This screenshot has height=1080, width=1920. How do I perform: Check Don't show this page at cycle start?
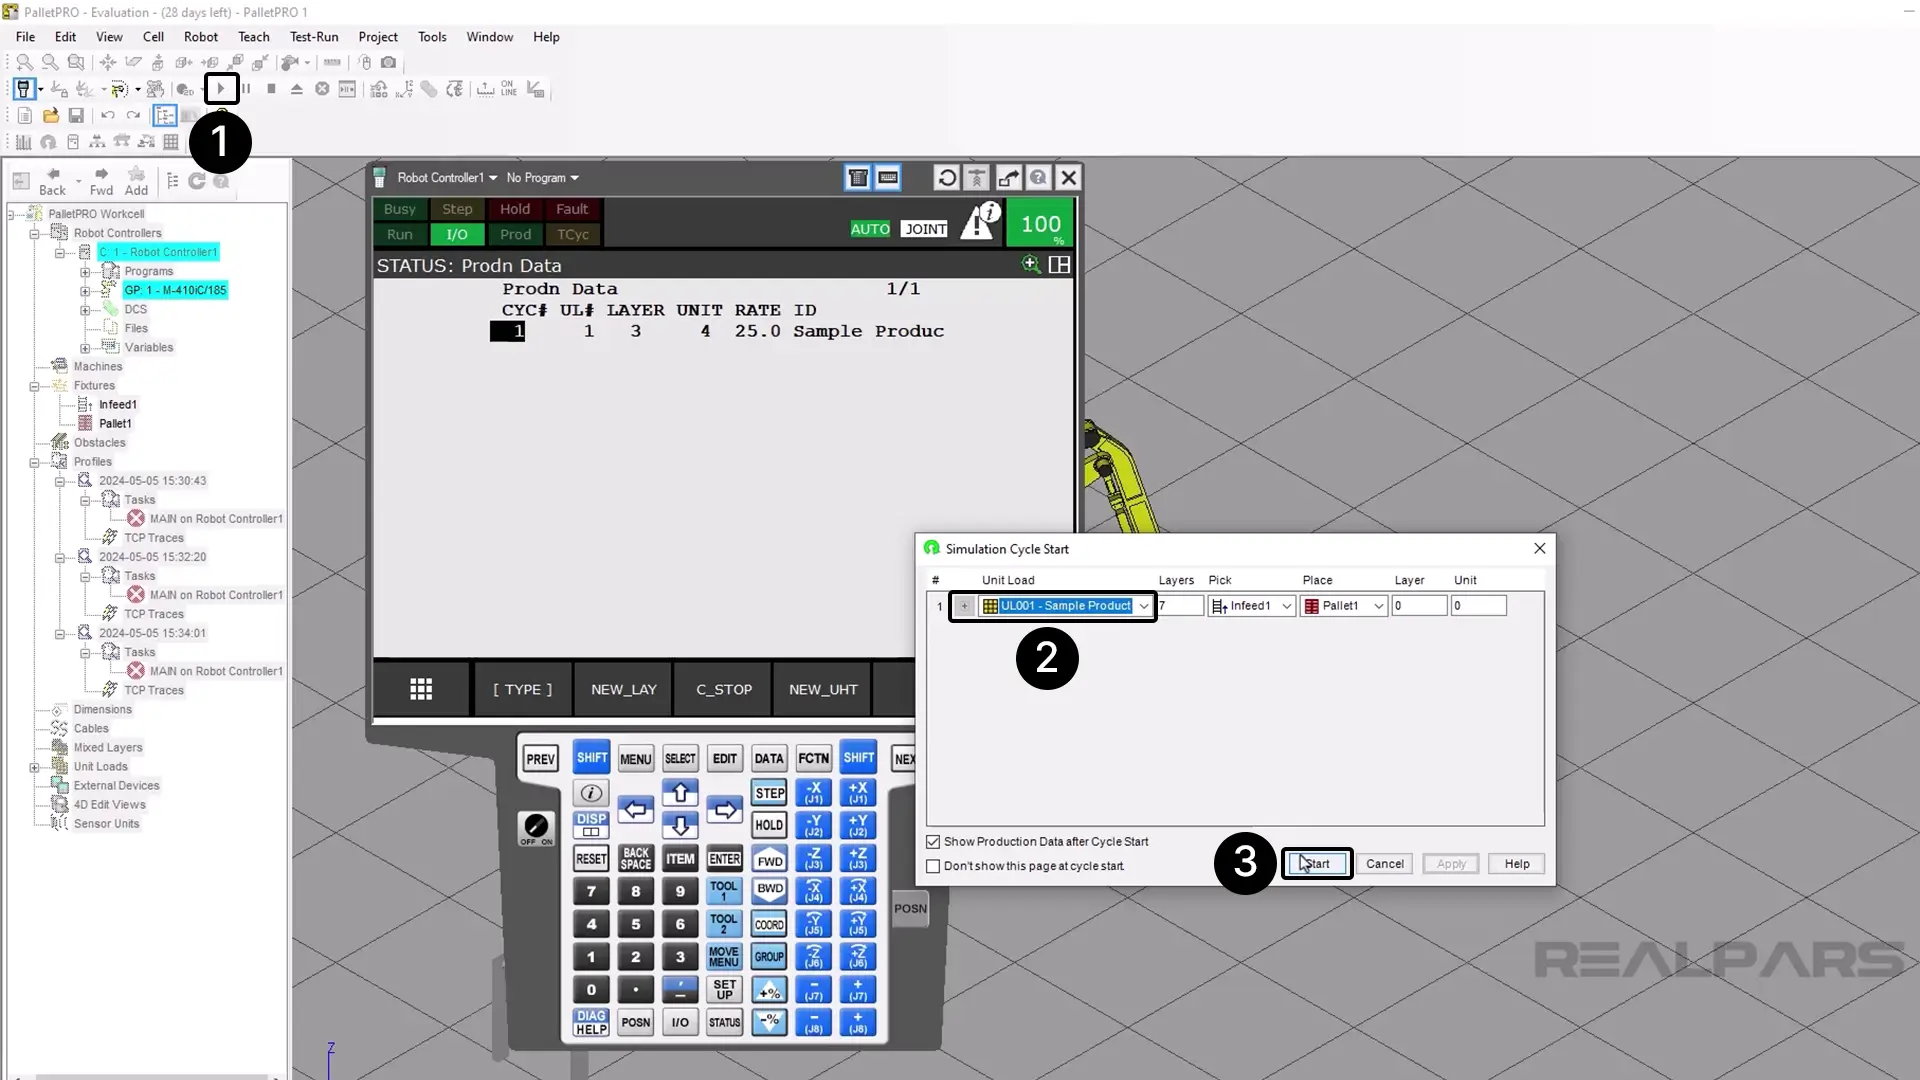tap(933, 867)
